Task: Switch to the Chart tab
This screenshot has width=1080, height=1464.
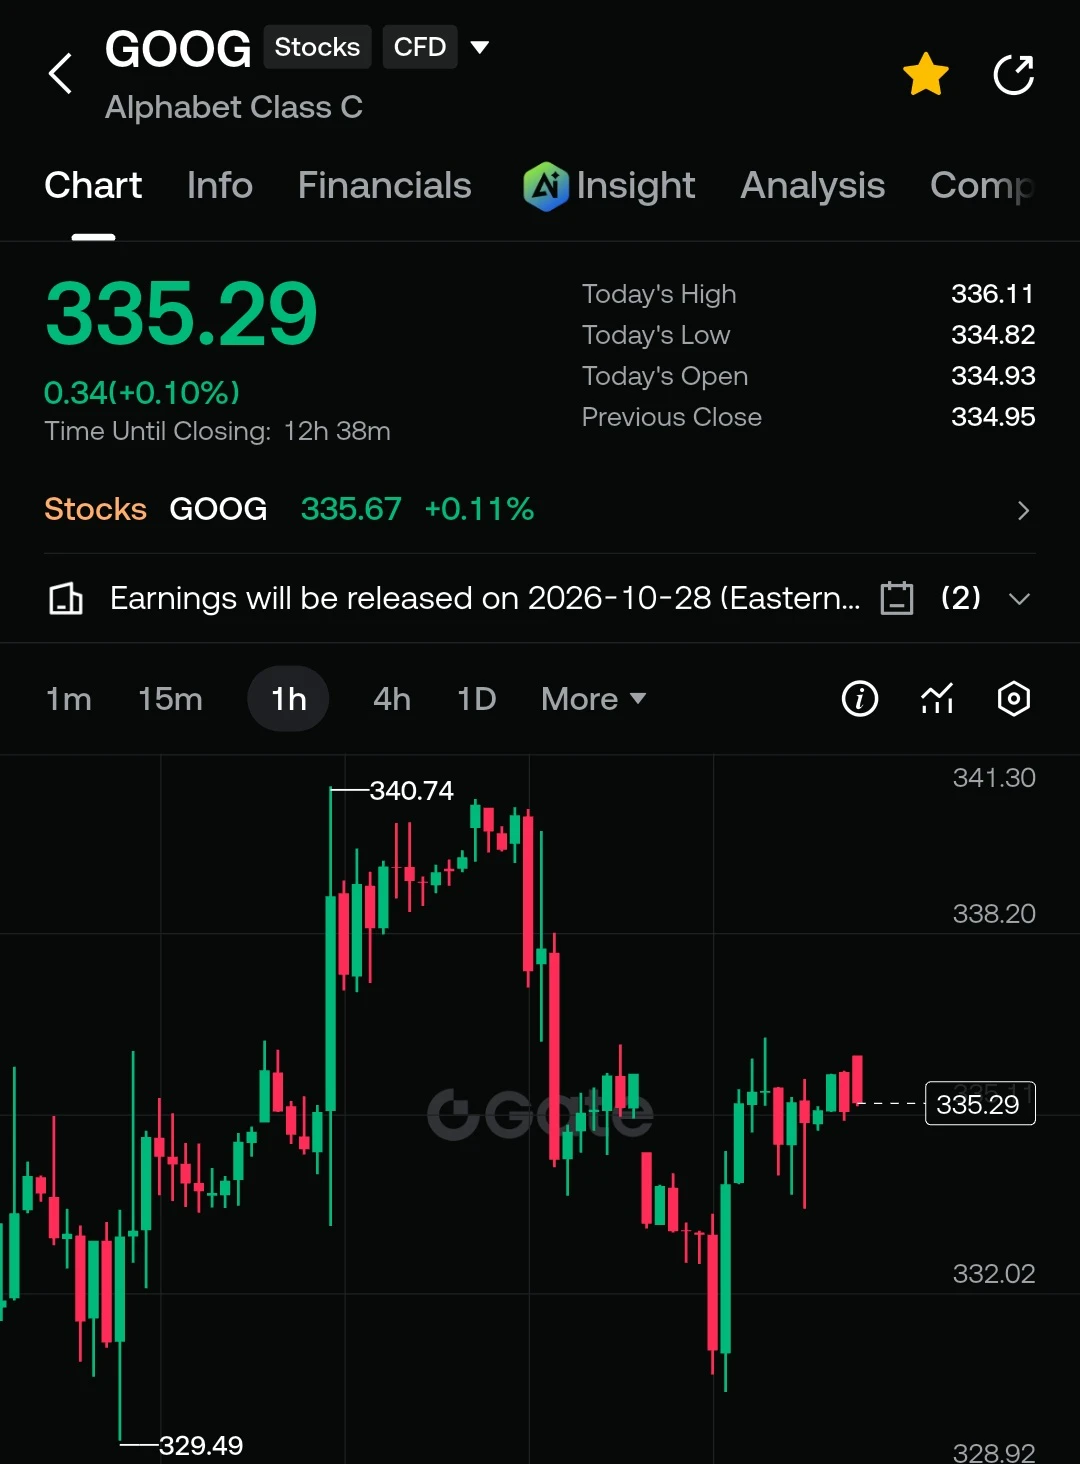Action: [93, 186]
